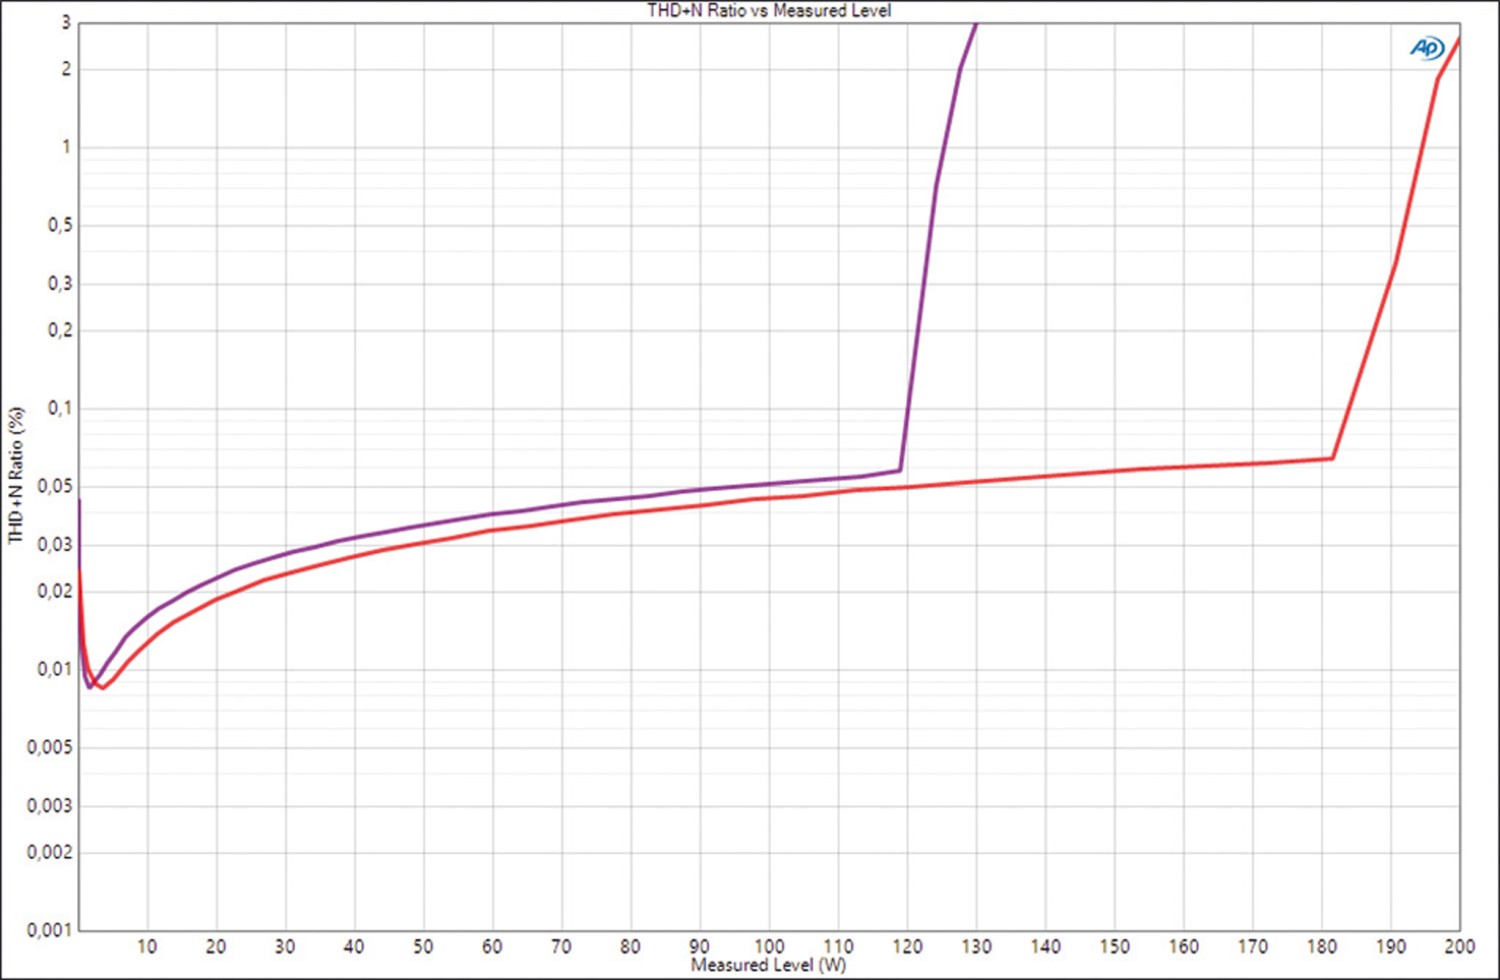The width and height of the screenshot is (1500, 980).
Task: Click the 60 tick label on the x-axis
Action: pyautogui.click(x=492, y=946)
